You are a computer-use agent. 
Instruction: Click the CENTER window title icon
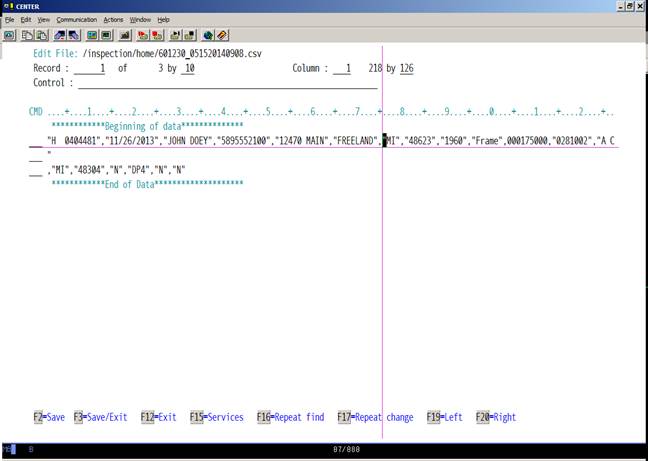click(8, 6)
